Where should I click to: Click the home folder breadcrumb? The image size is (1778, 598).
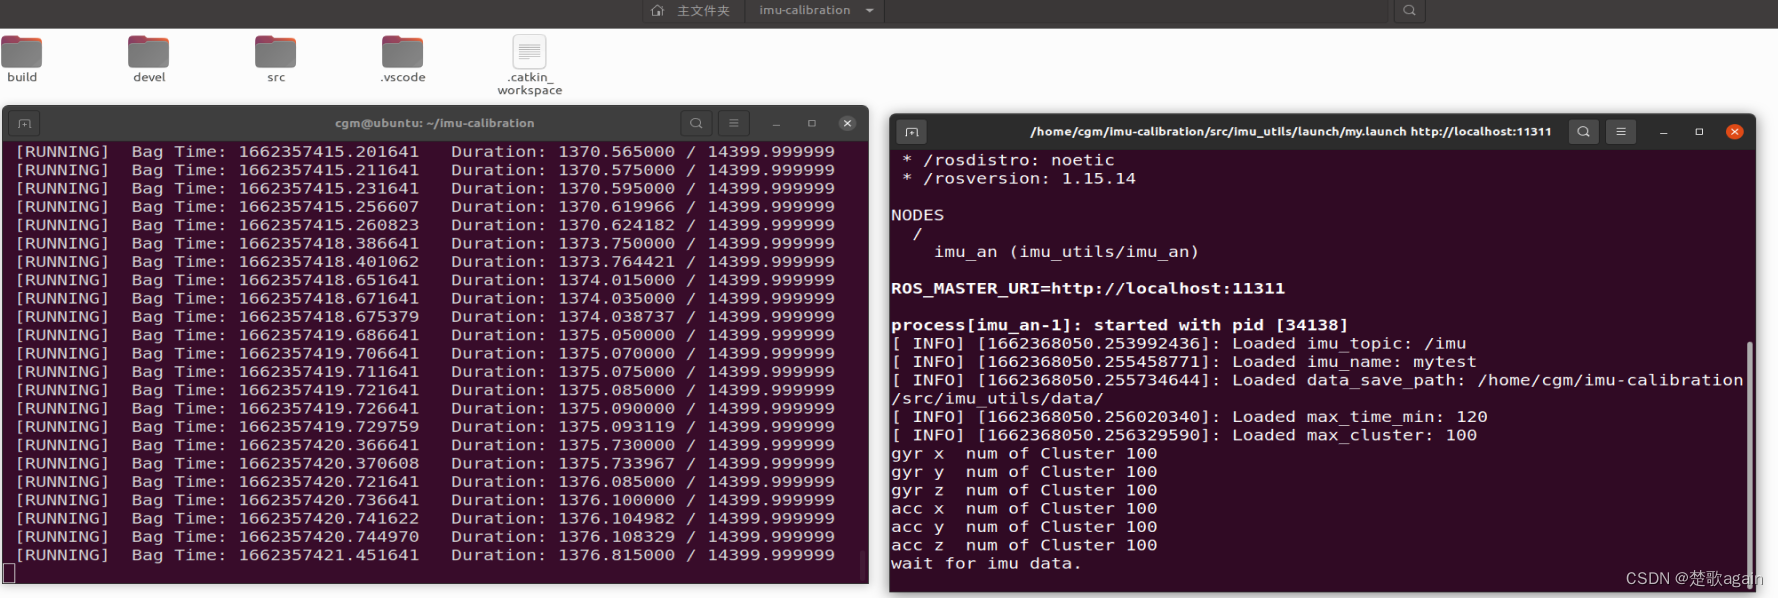pyautogui.click(x=691, y=11)
